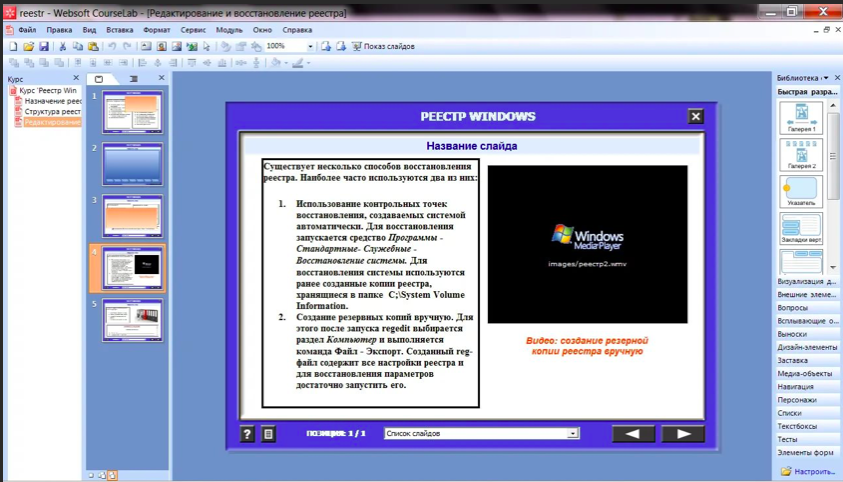Screen dimensions: 843x482
Task: Select the 'Редактирование' module in tree
Action: click(52, 123)
